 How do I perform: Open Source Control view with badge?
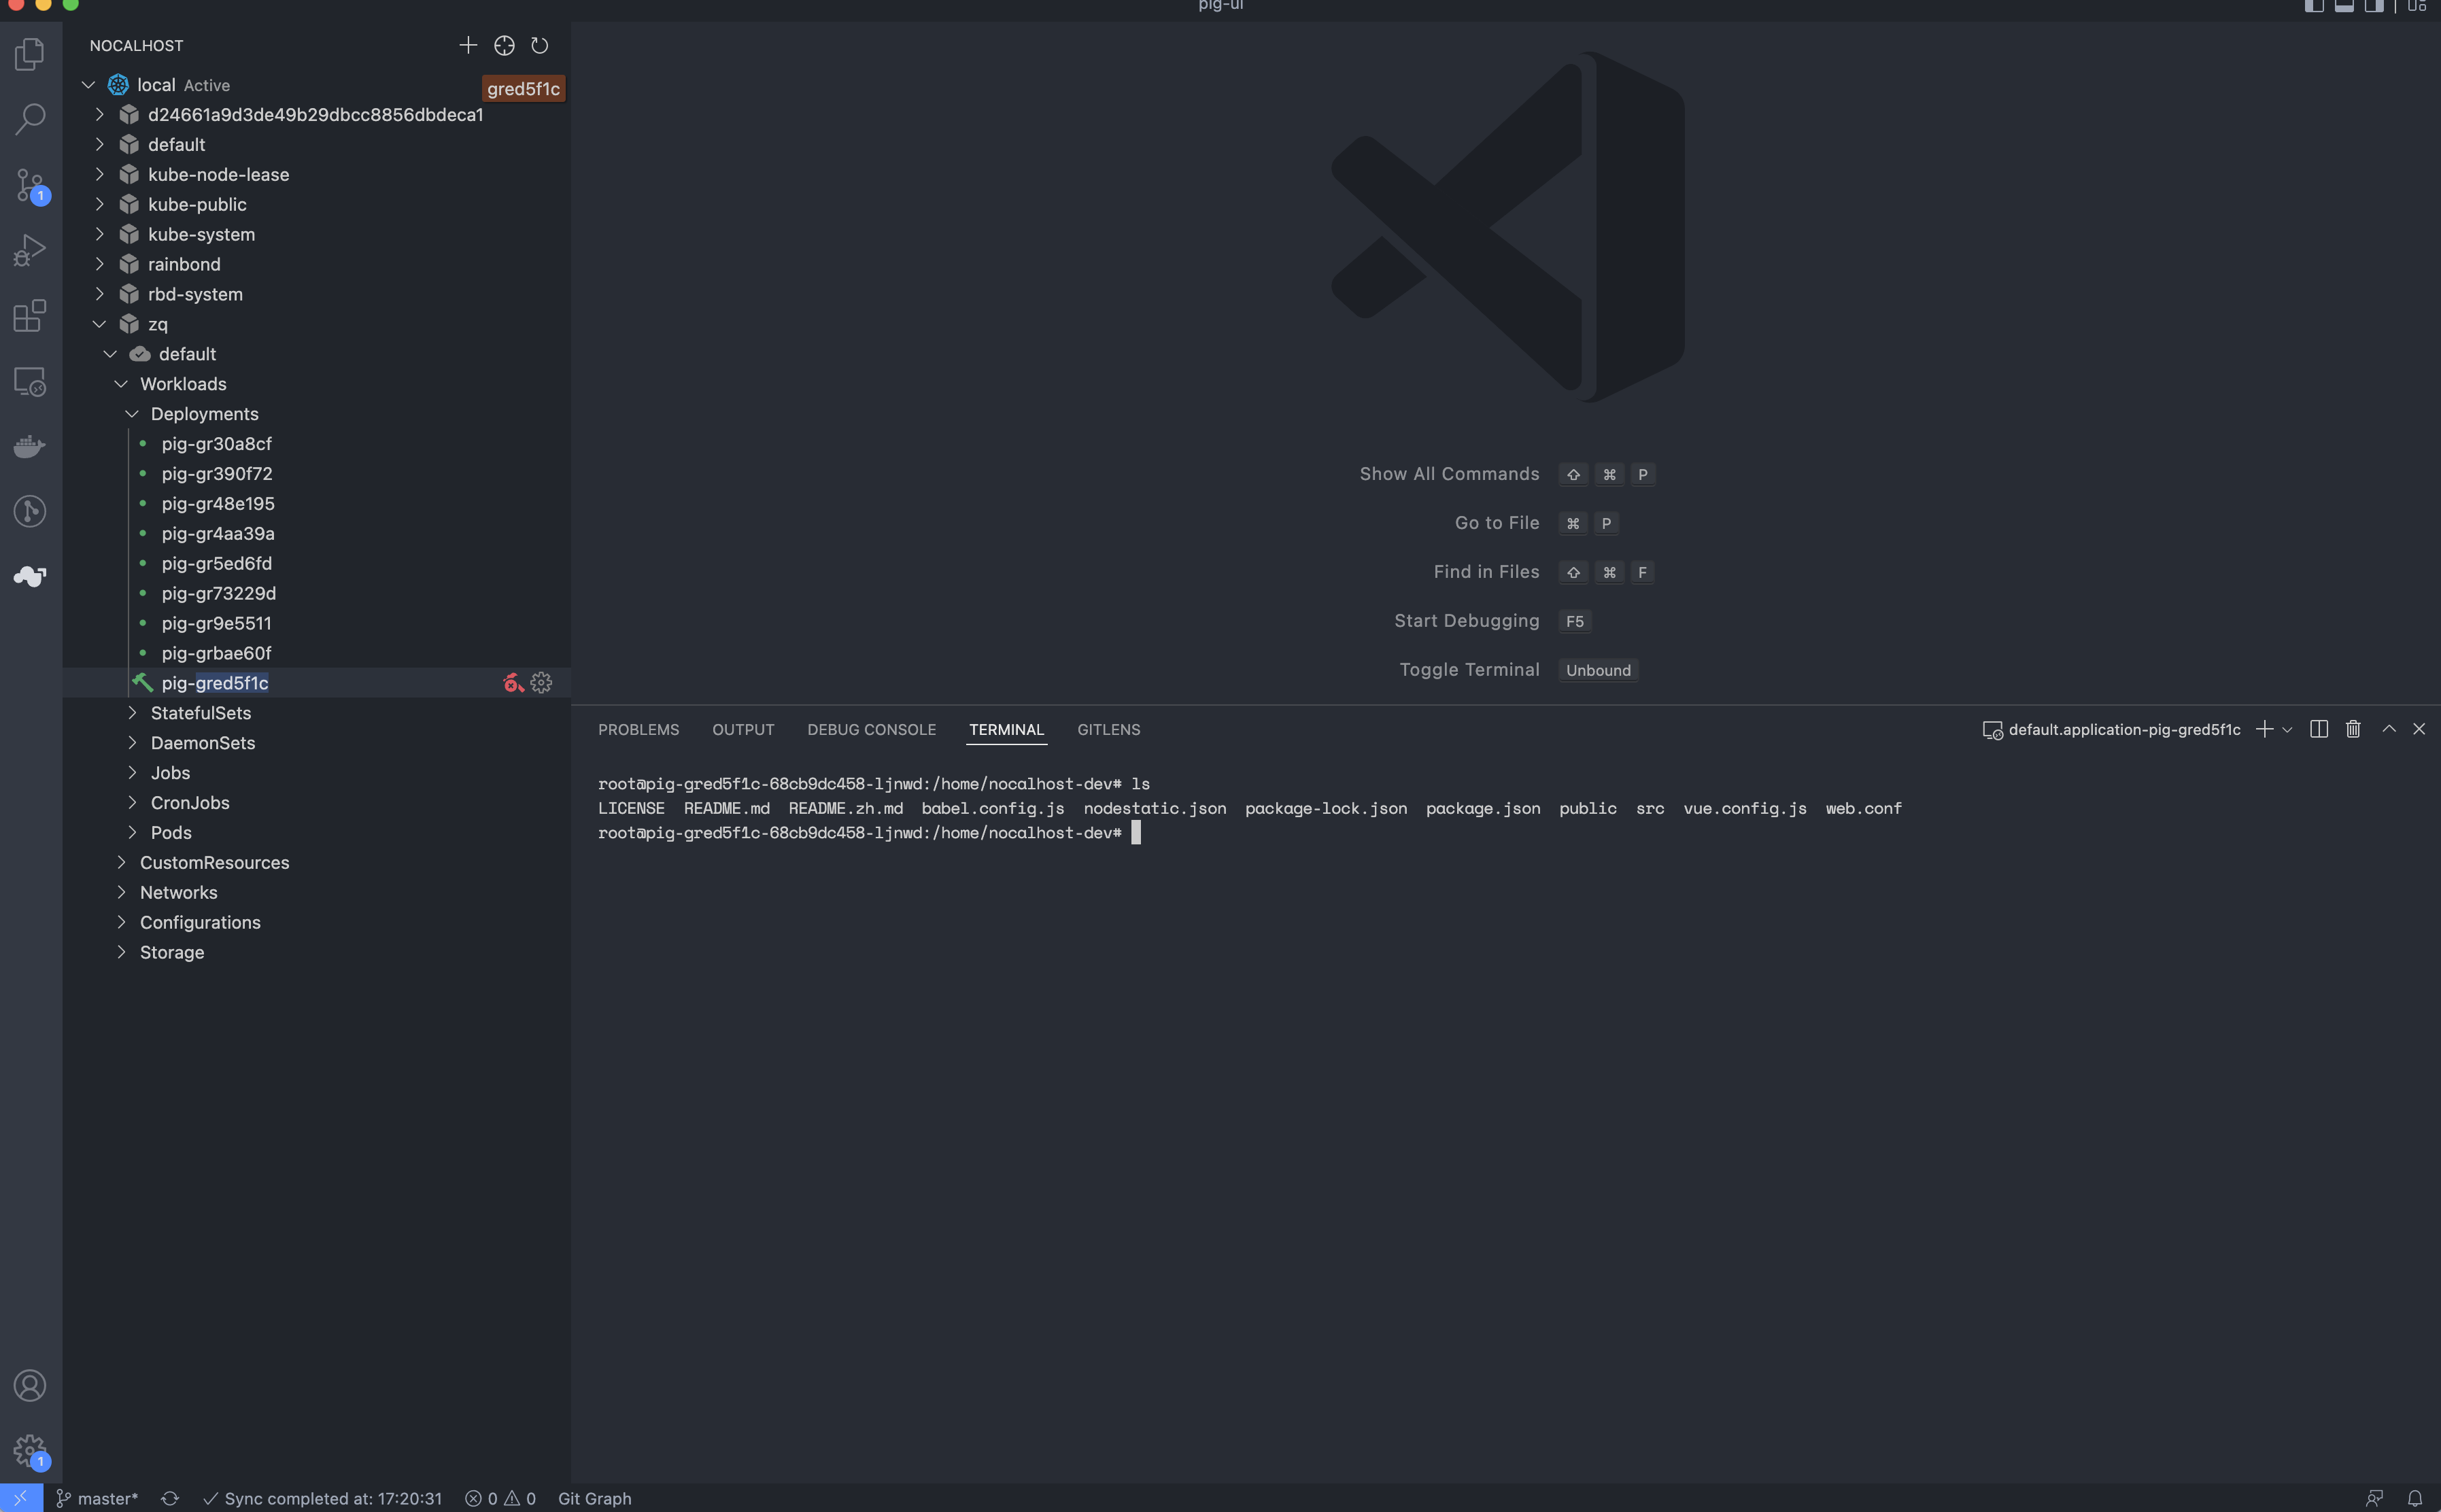click(30, 185)
